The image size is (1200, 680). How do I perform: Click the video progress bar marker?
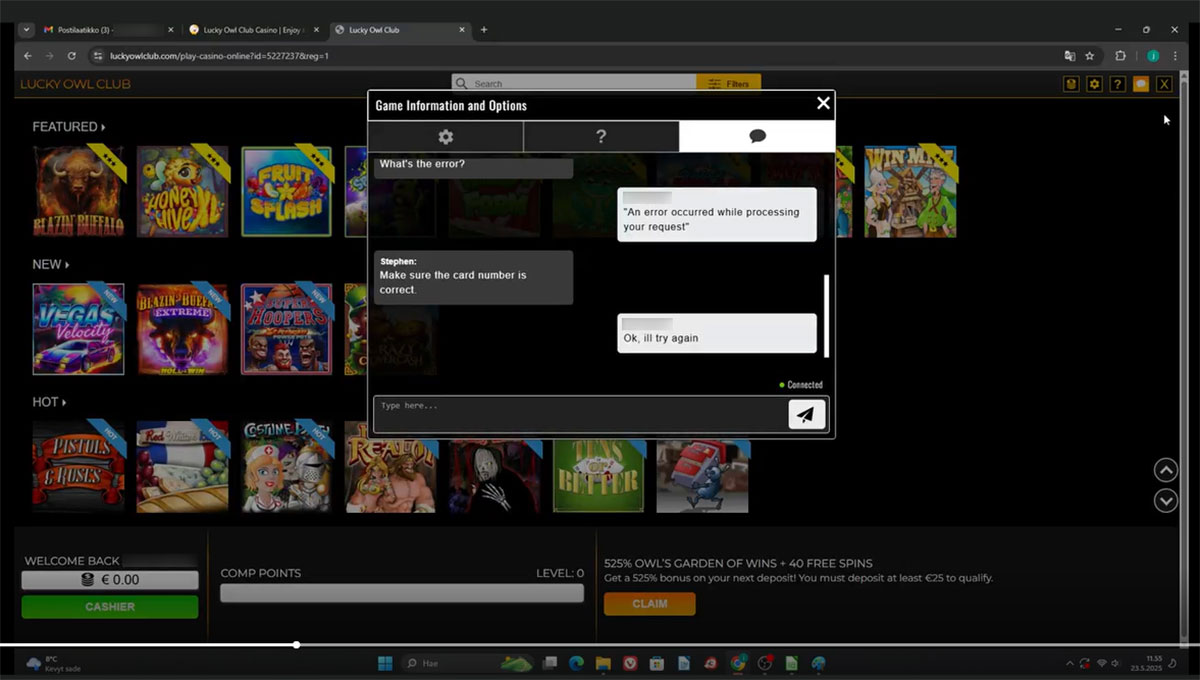(x=296, y=645)
